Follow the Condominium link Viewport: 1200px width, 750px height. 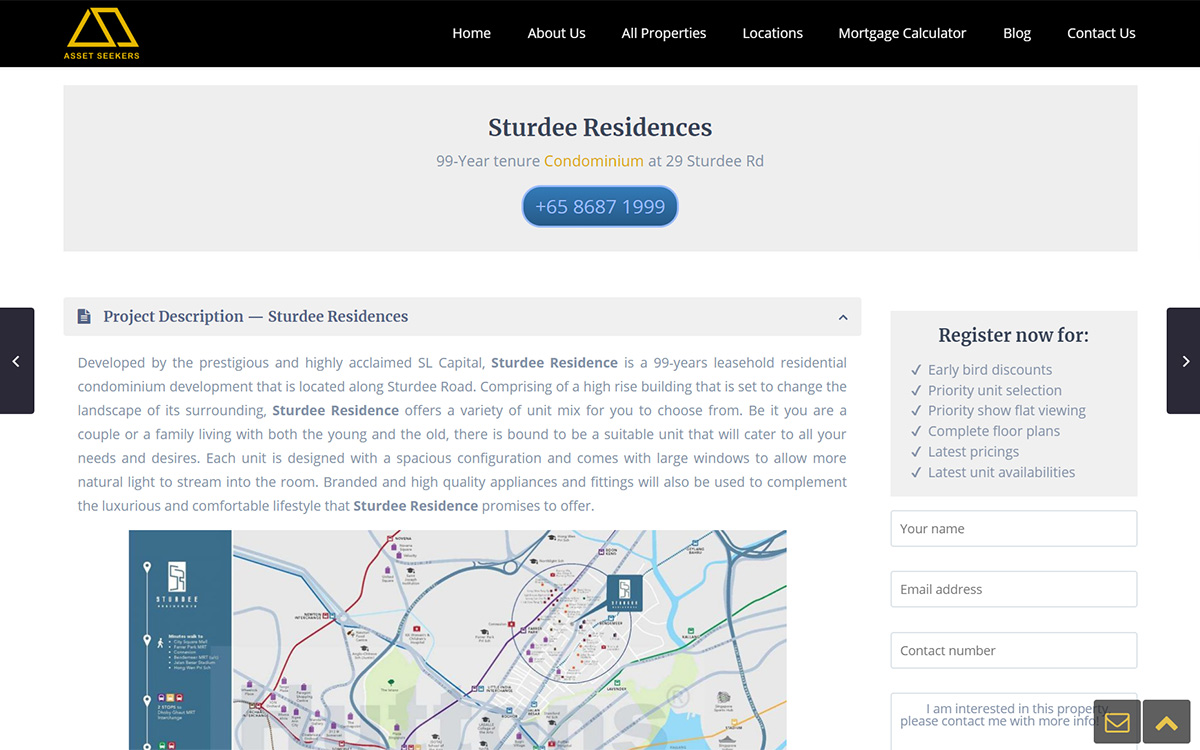[593, 161]
